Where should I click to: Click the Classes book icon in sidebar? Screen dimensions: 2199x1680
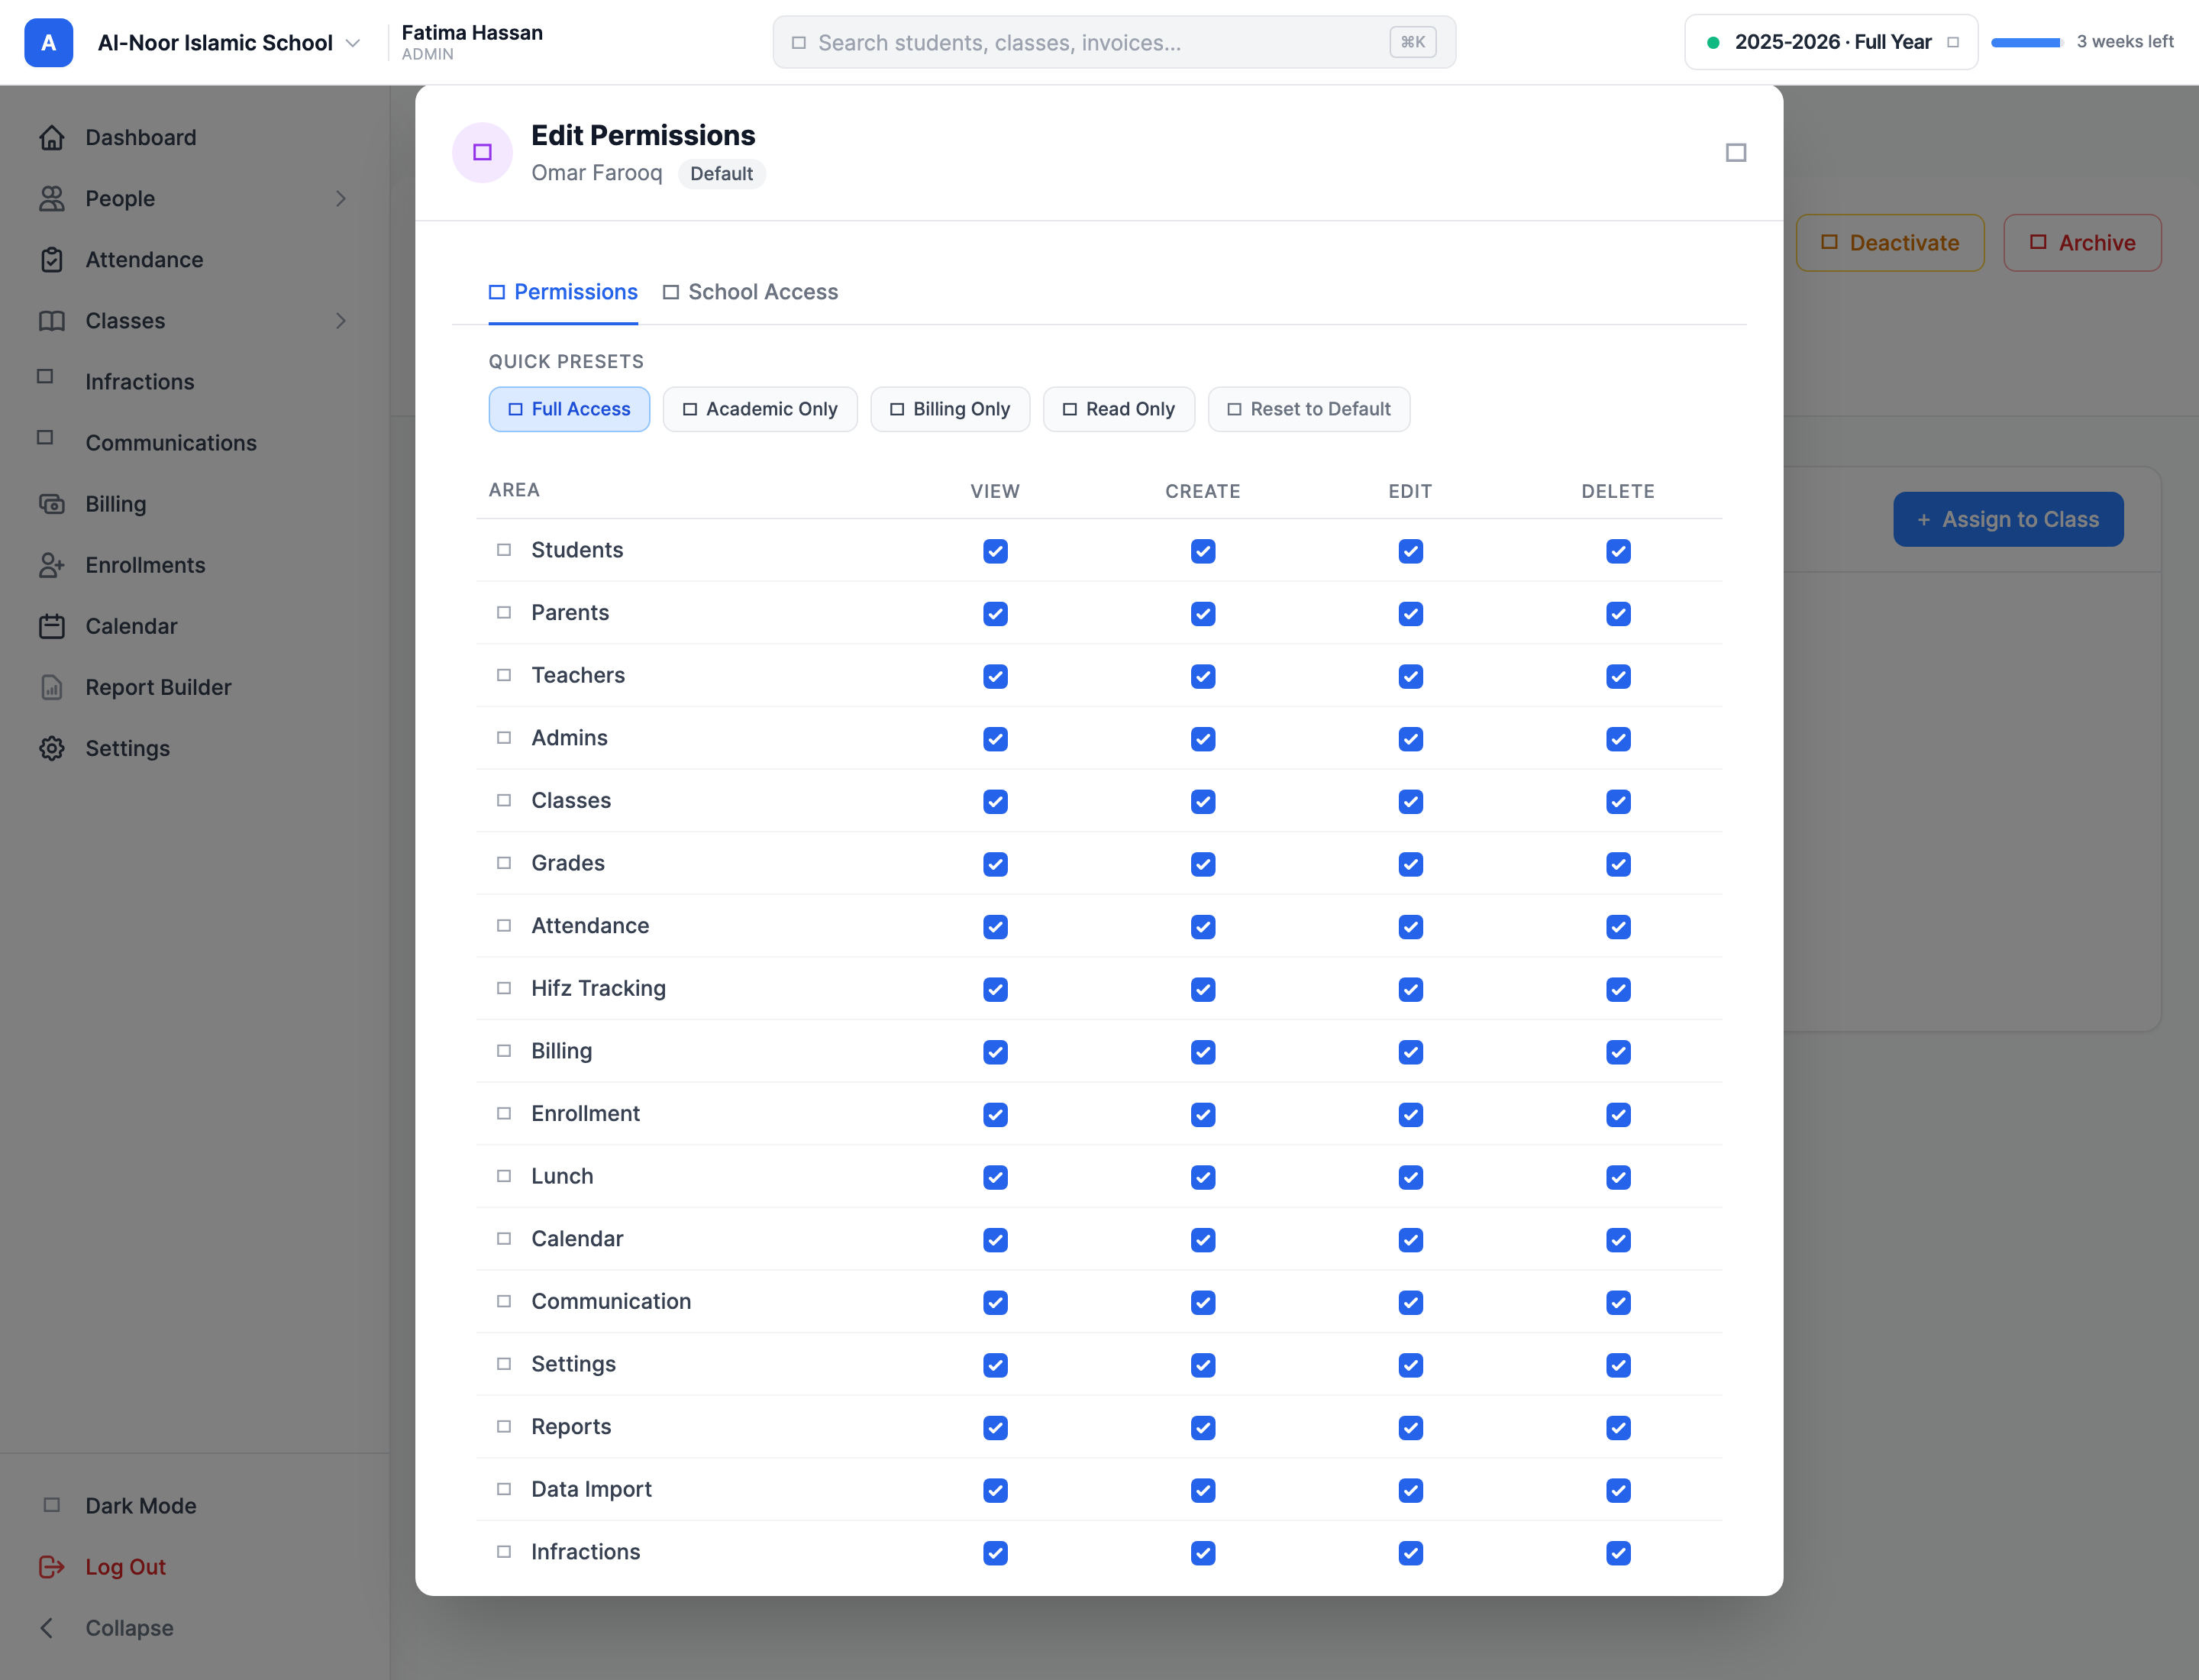point(52,321)
